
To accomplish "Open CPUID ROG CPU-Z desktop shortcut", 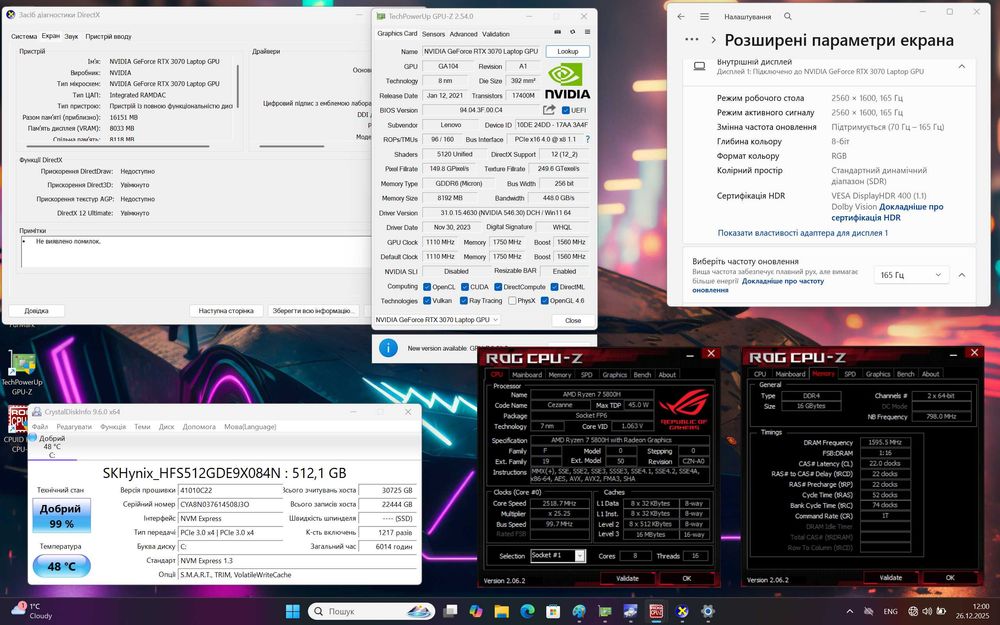I will 17,430.
